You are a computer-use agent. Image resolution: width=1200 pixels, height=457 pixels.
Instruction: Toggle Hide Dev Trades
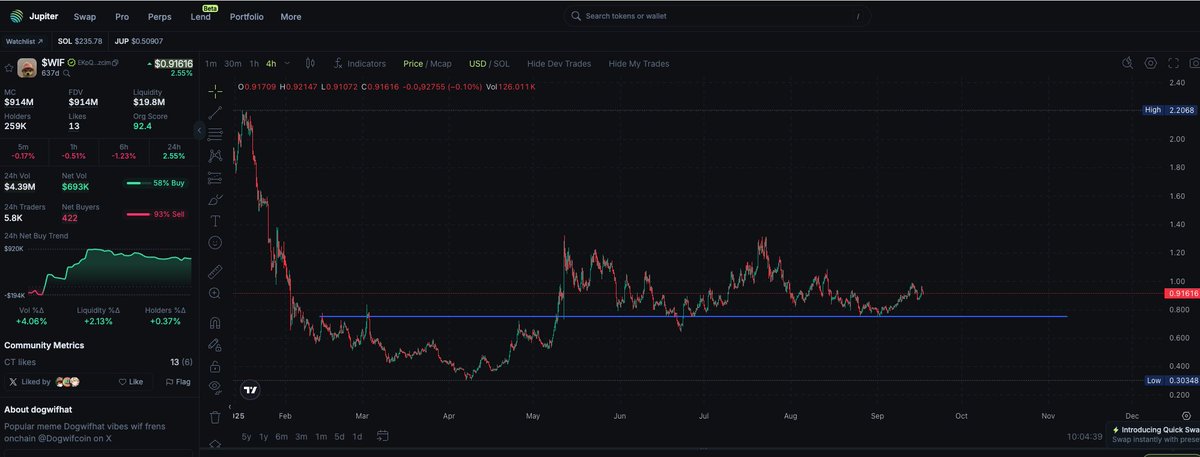559,63
